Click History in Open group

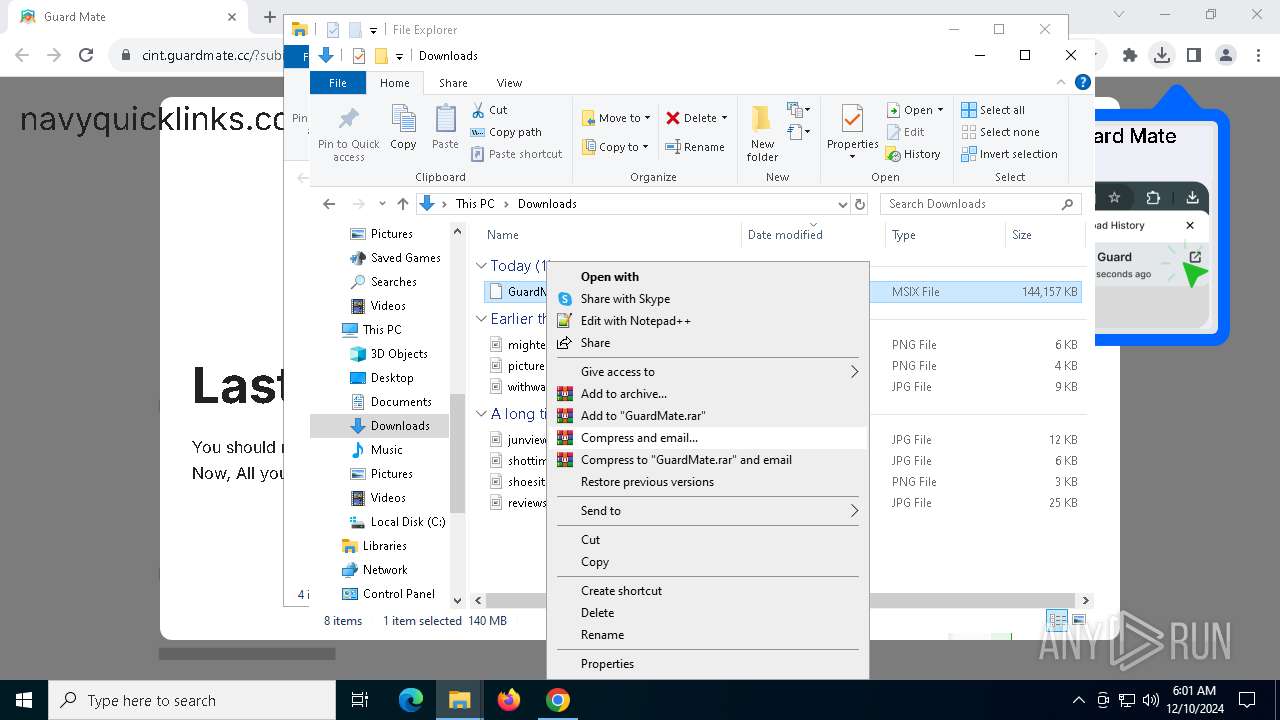914,154
